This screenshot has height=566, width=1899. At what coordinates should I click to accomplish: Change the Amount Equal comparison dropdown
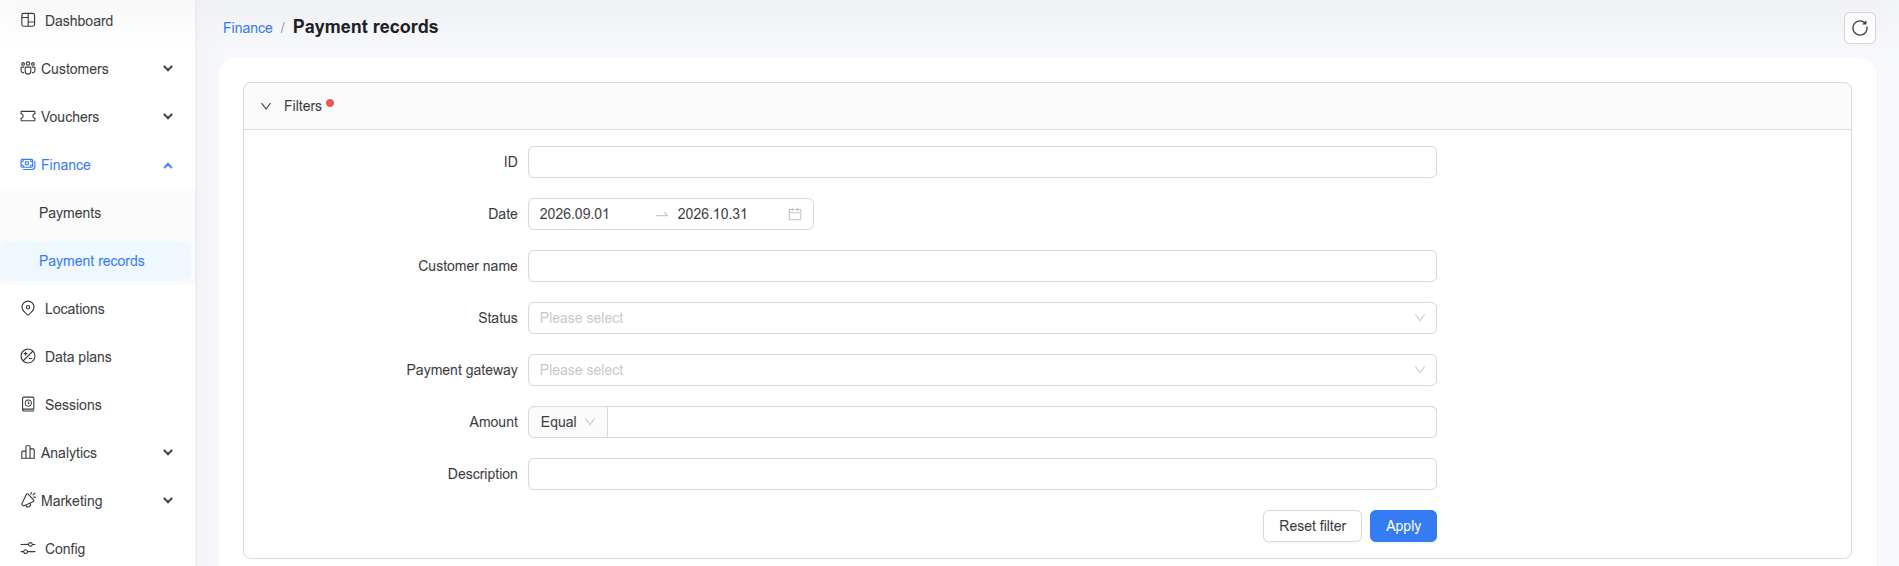[568, 422]
